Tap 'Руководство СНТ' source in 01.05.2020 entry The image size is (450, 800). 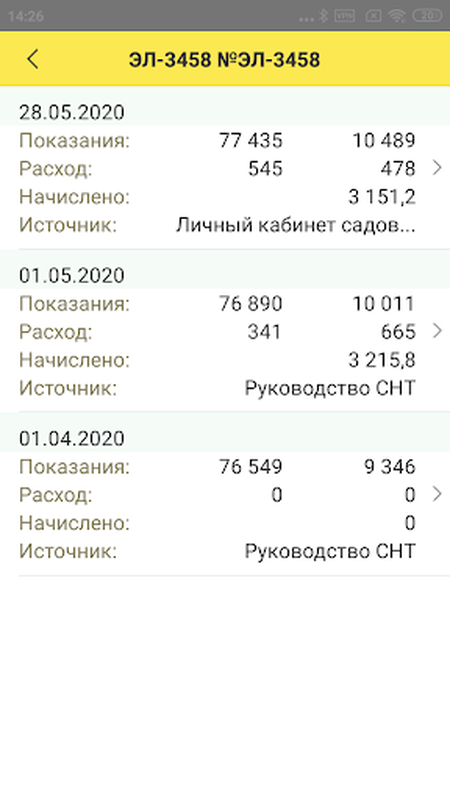pos(330,388)
